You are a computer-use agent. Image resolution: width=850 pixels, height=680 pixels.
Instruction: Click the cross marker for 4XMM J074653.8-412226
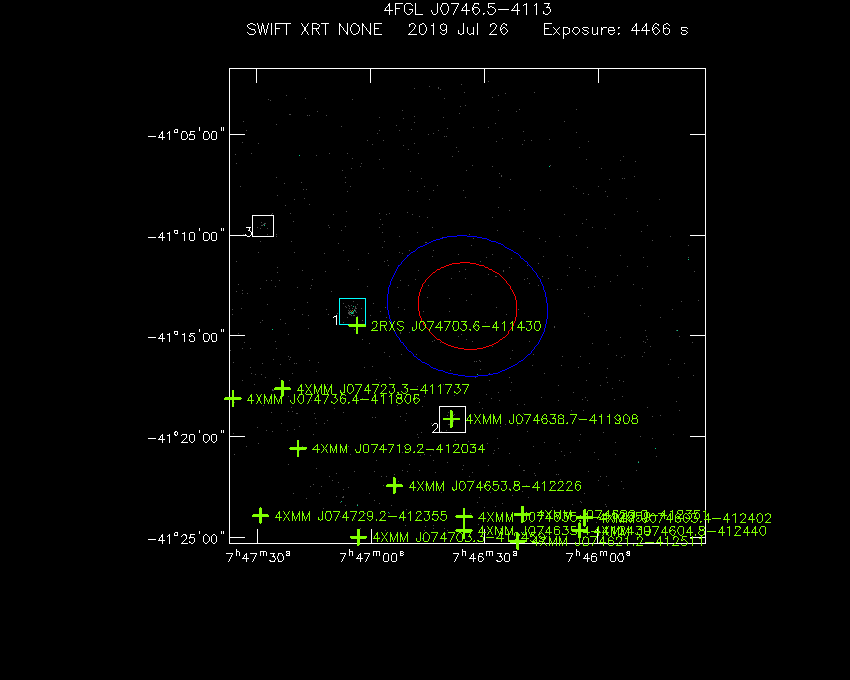pos(394,485)
